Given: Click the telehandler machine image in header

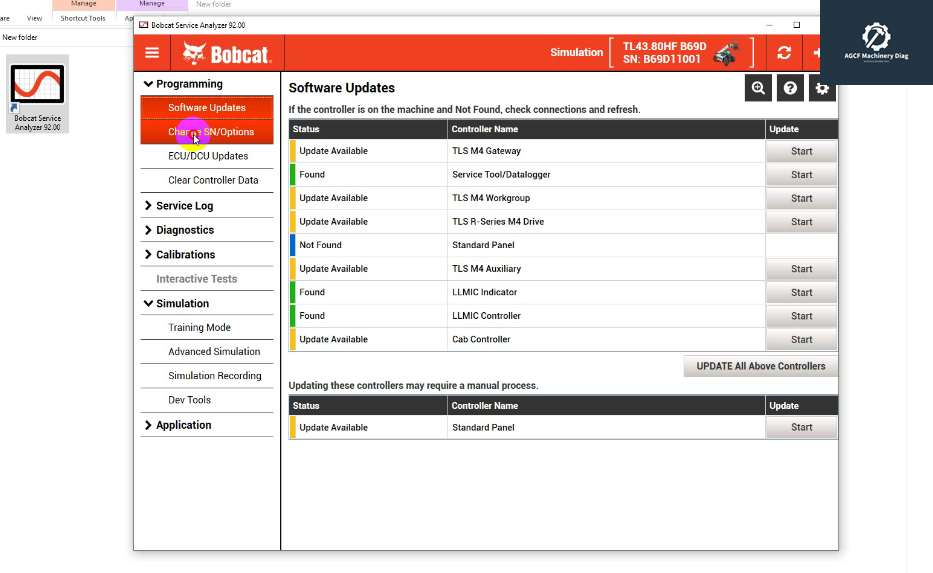Looking at the screenshot, I should [x=727, y=53].
